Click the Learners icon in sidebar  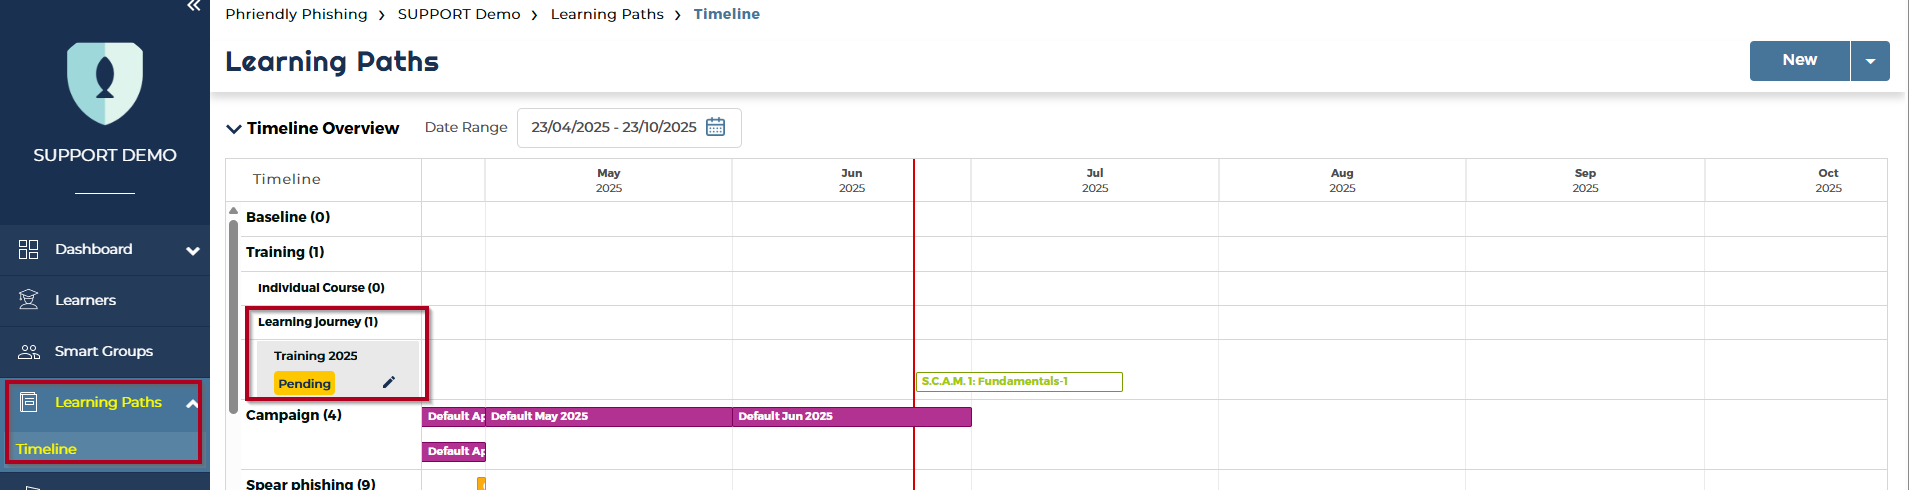point(29,300)
